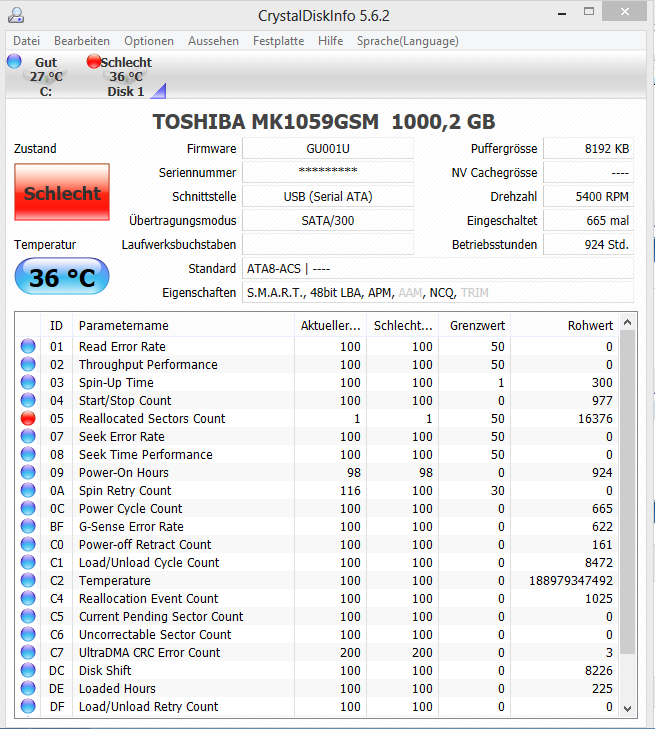
Task: Click the status orb of Spin-Up Time
Action: (28, 382)
